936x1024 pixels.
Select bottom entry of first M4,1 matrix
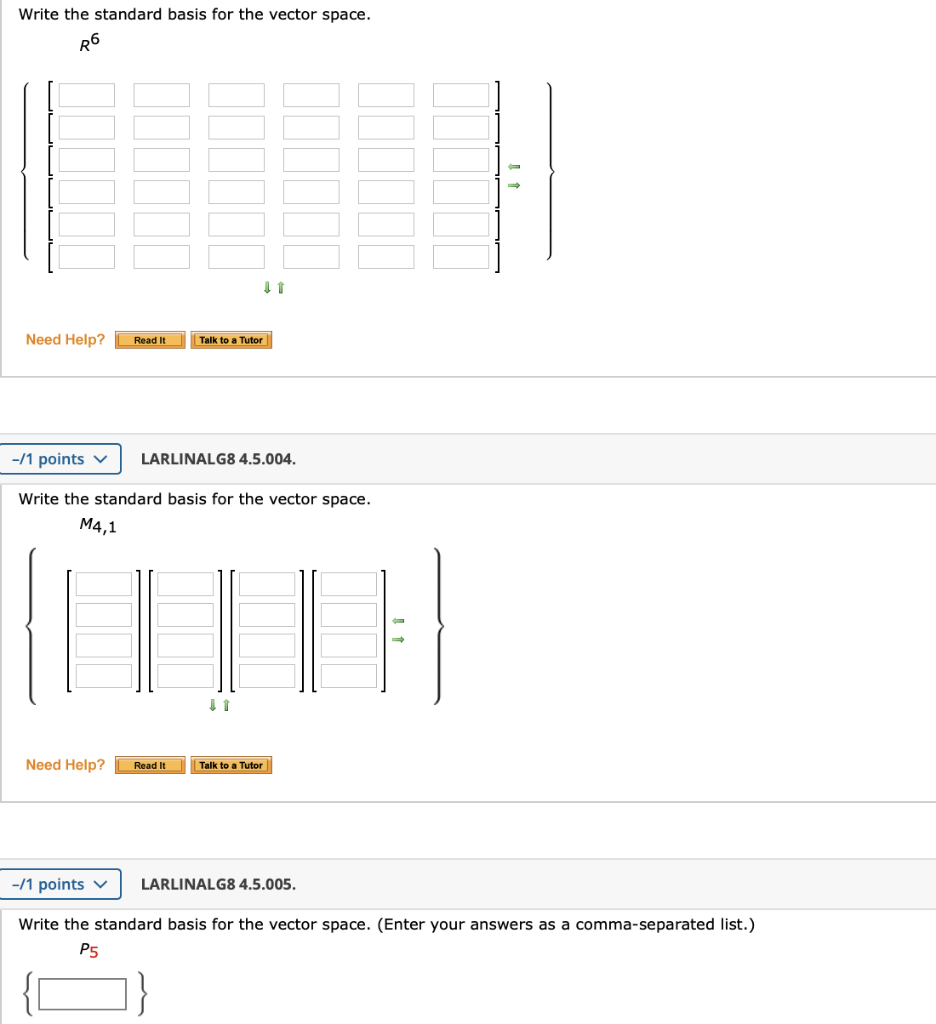click(x=104, y=676)
